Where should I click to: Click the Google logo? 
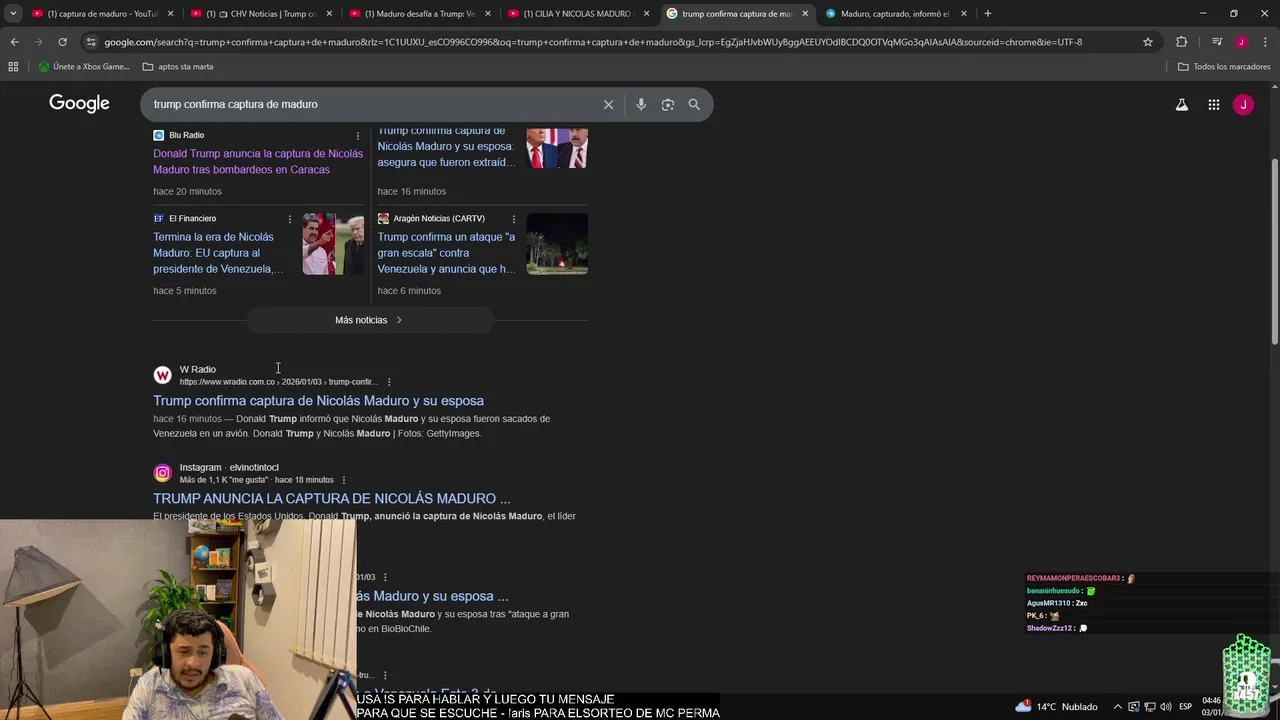(x=79, y=104)
